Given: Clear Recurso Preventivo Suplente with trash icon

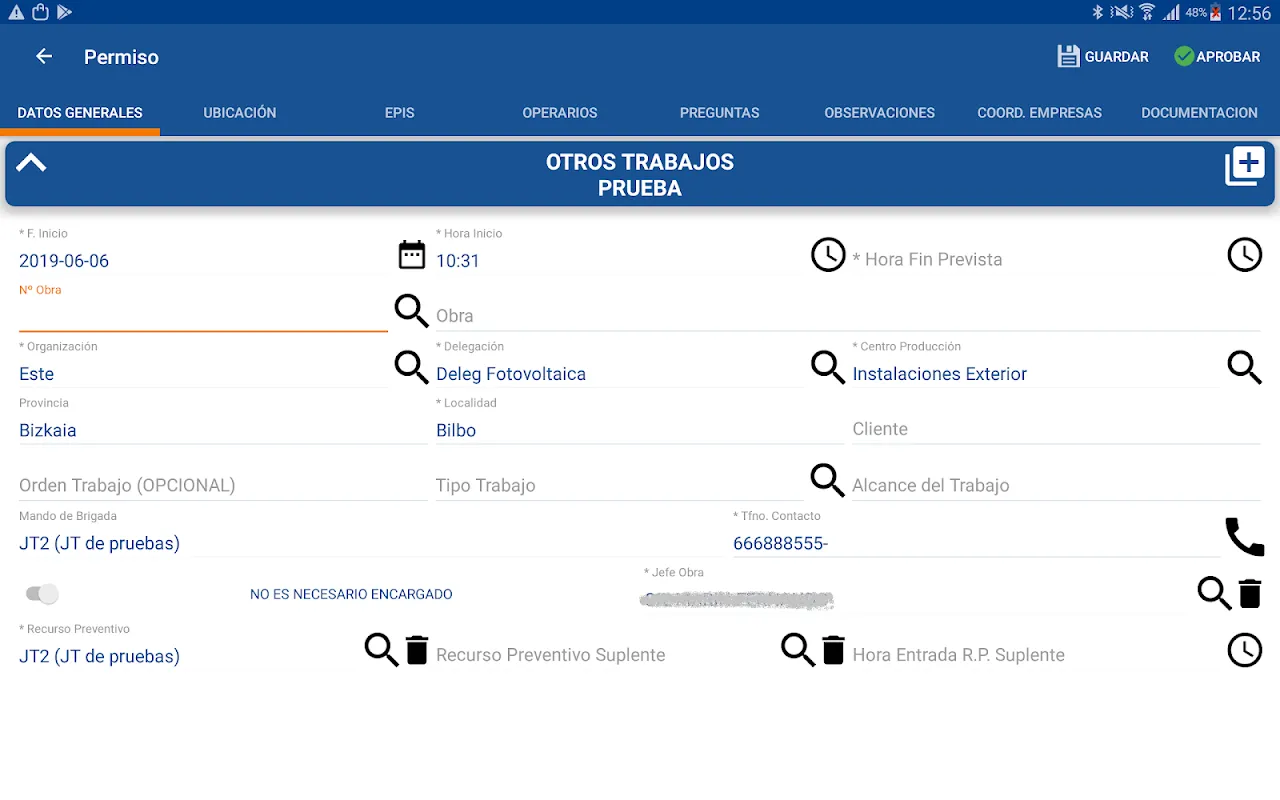Looking at the screenshot, I should (x=833, y=650).
